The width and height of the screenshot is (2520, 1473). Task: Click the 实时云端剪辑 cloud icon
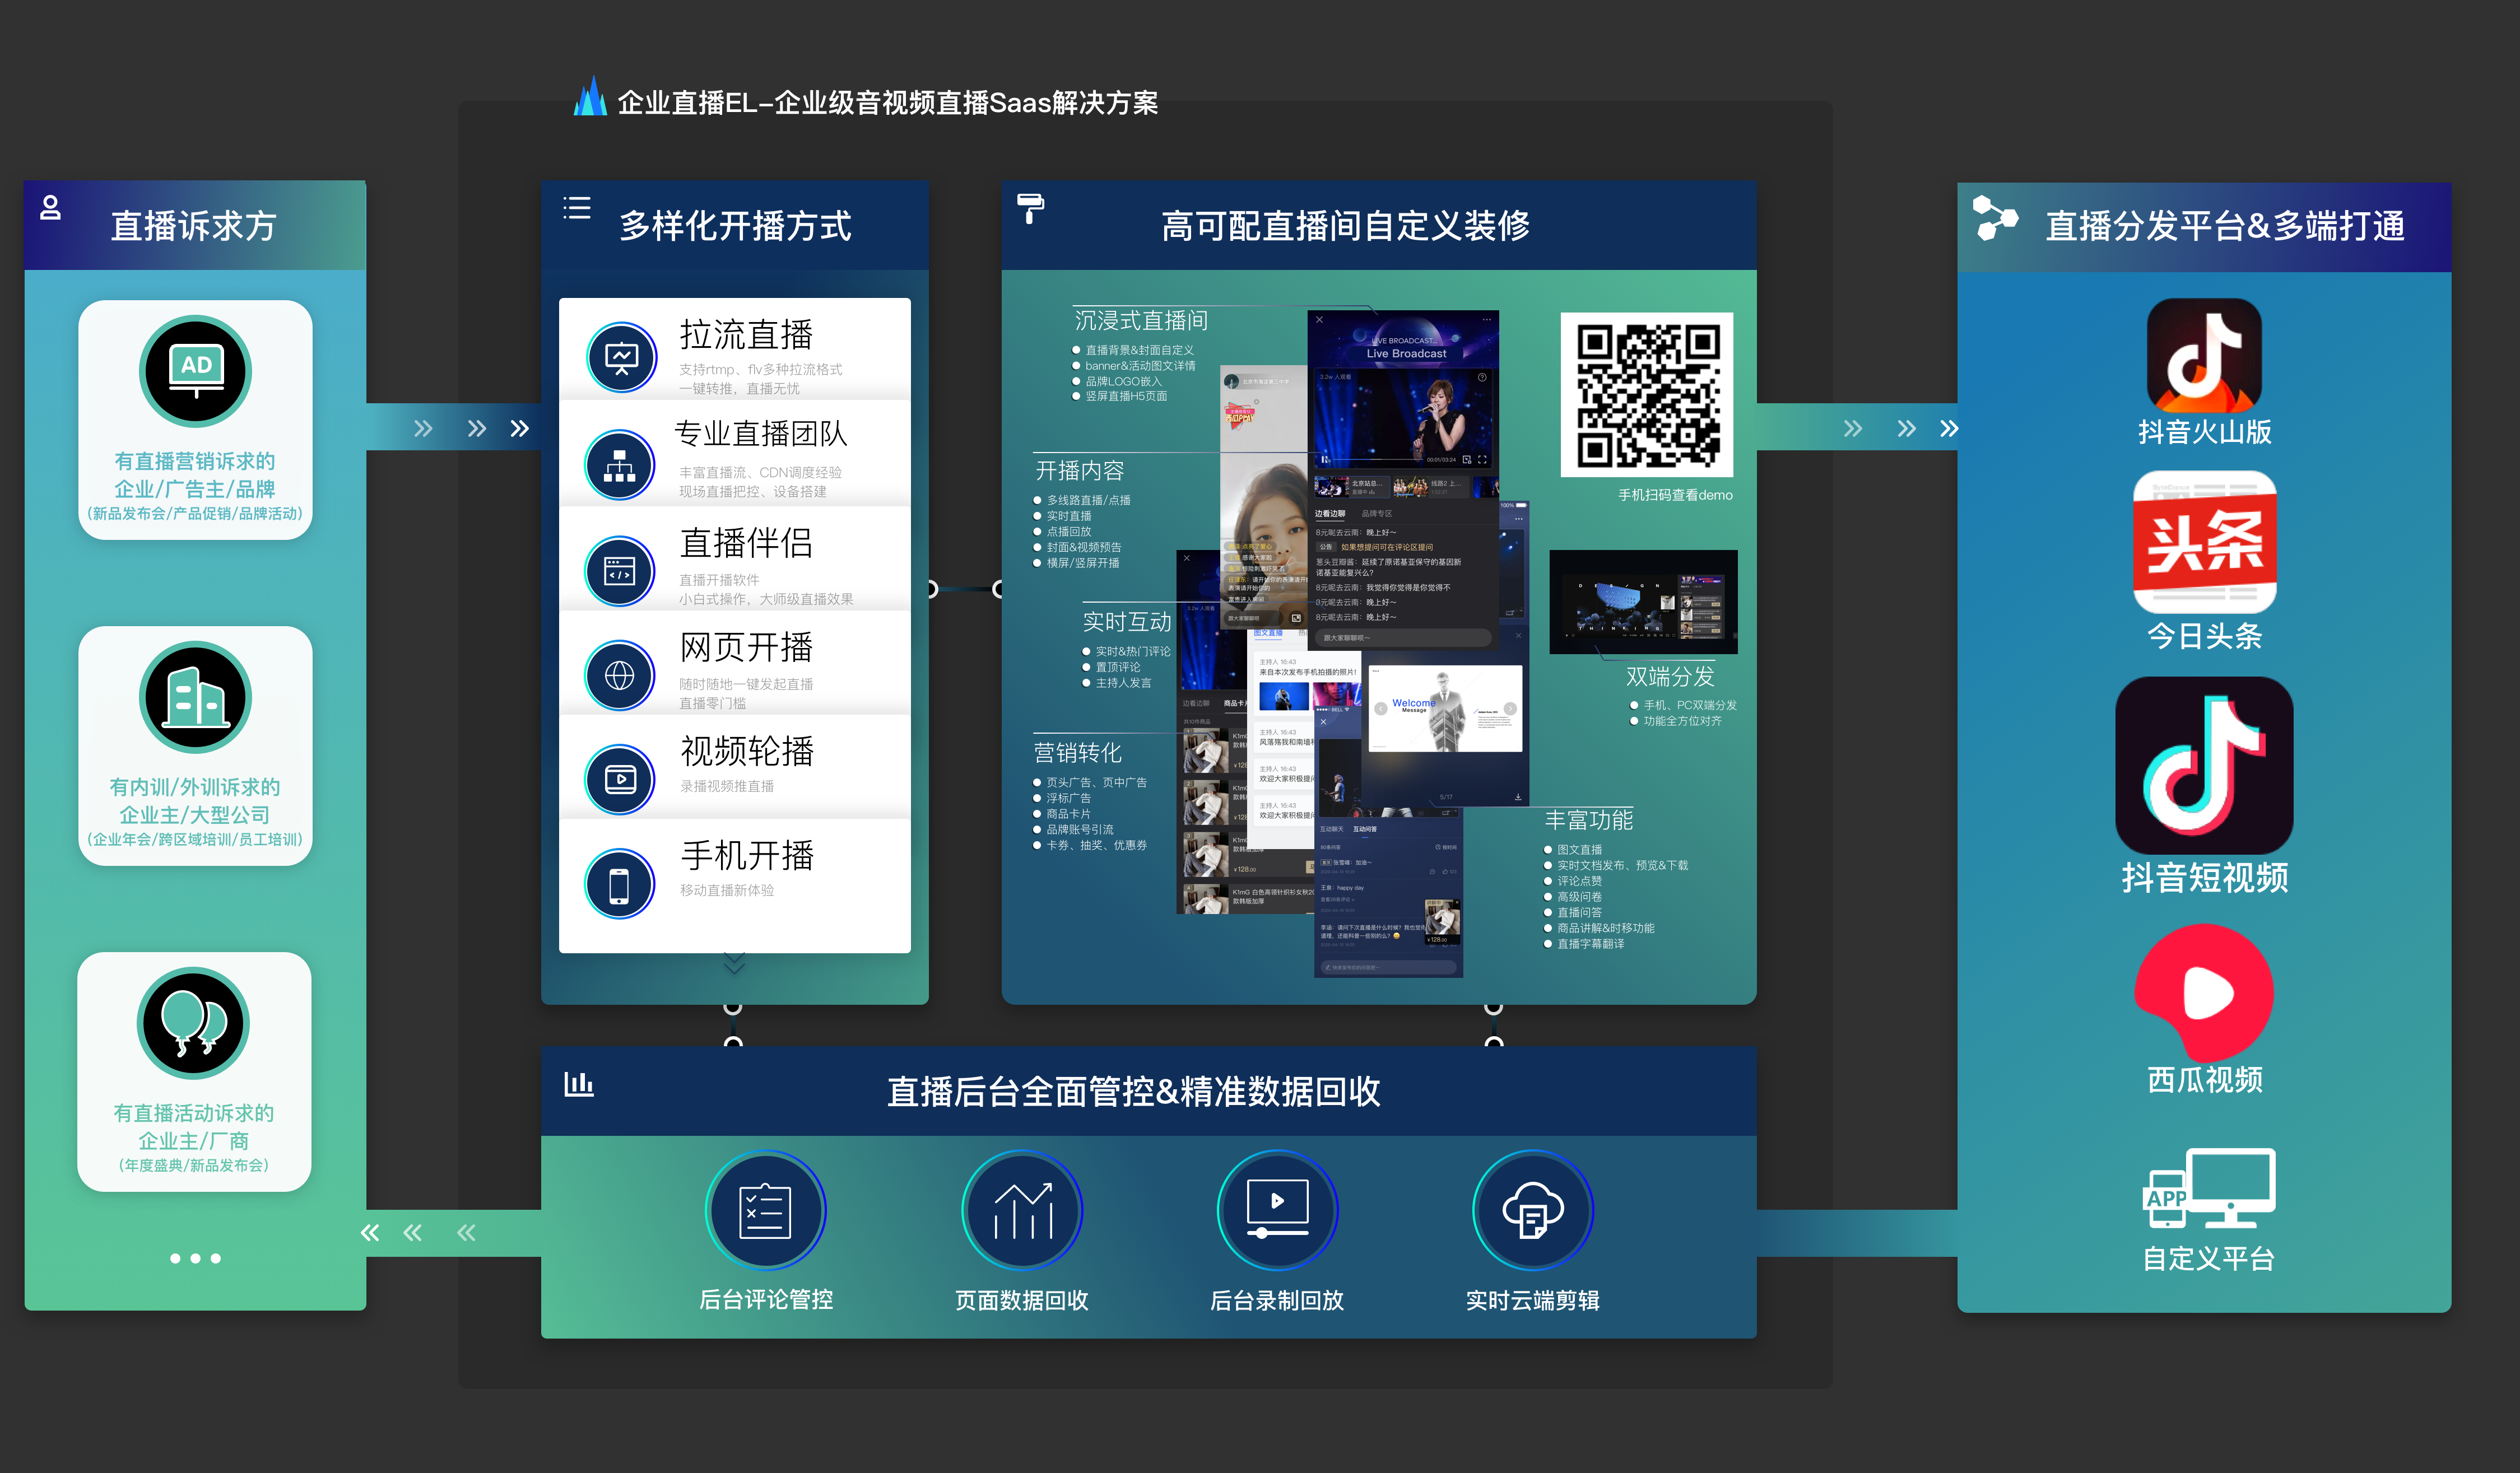click(x=1533, y=1211)
